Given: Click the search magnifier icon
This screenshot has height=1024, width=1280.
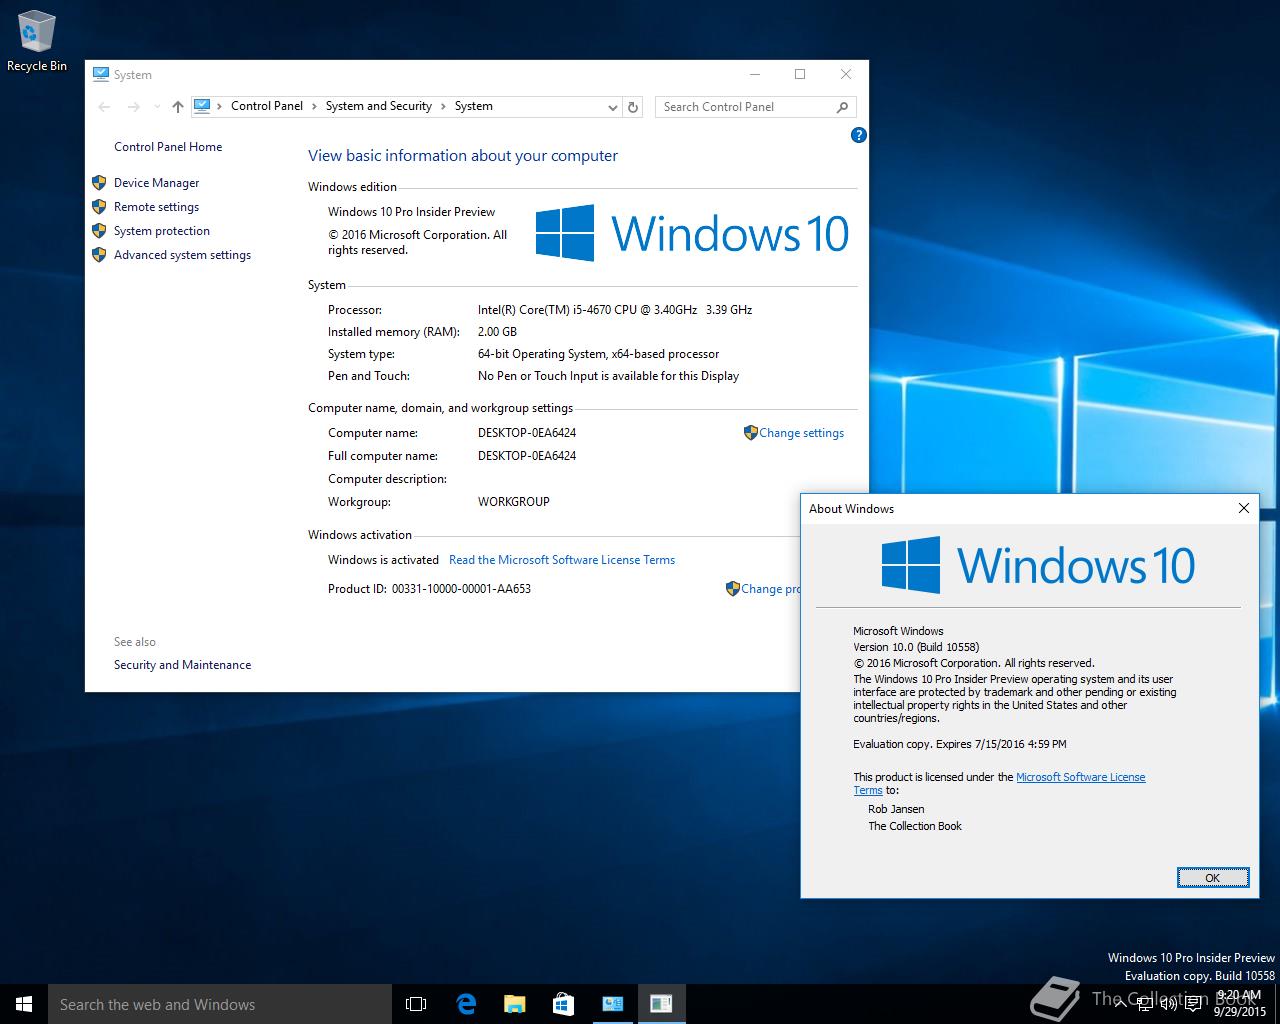Looking at the screenshot, I should click(x=842, y=107).
